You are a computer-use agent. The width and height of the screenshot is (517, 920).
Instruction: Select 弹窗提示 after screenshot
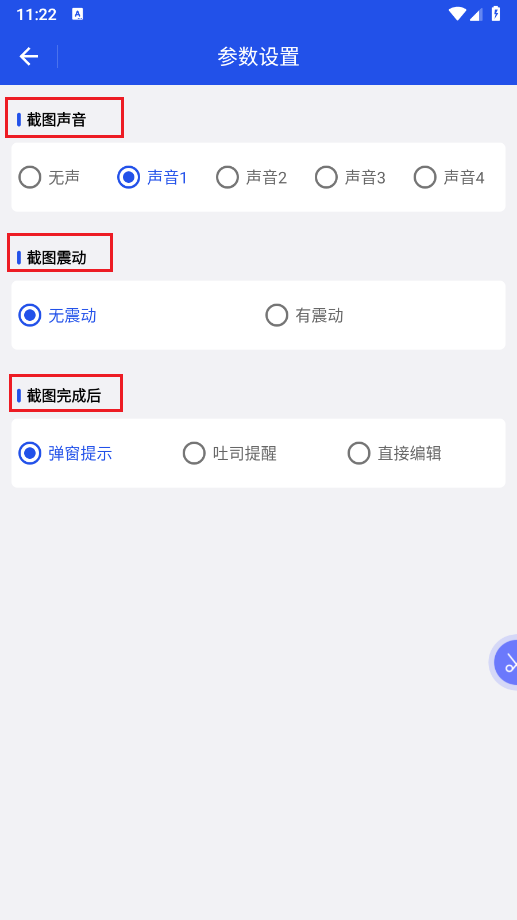pyautogui.click(x=65, y=453)
